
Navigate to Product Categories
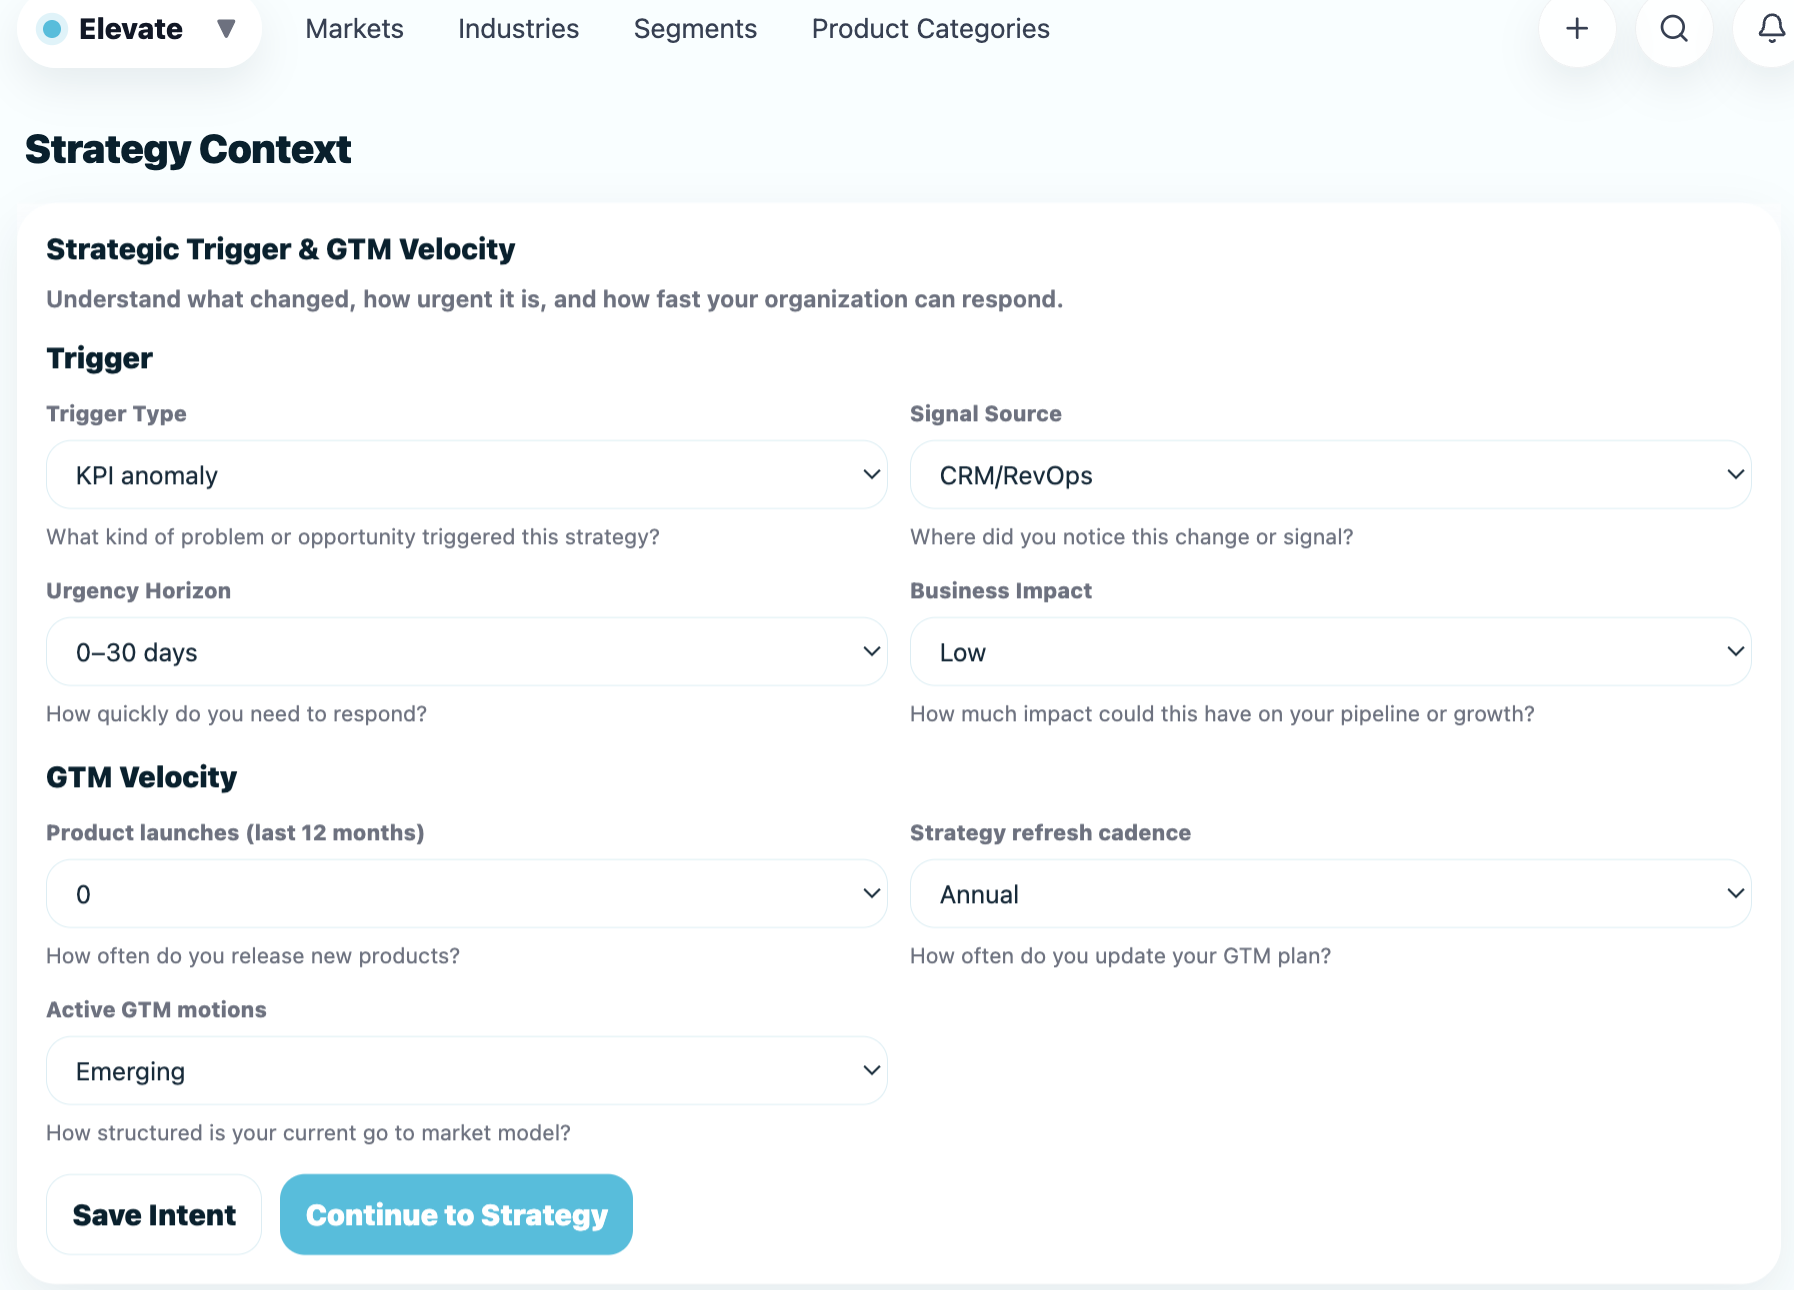pyautogui.click(x=930, y=29)
